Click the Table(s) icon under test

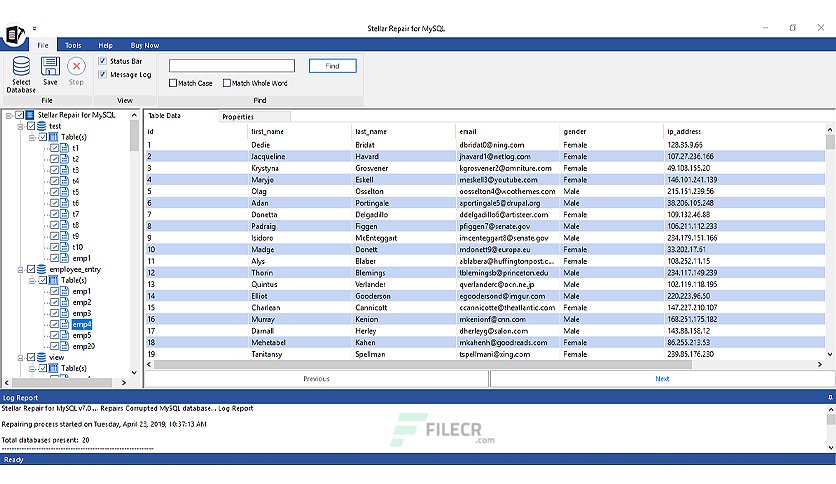pos(53,137)
